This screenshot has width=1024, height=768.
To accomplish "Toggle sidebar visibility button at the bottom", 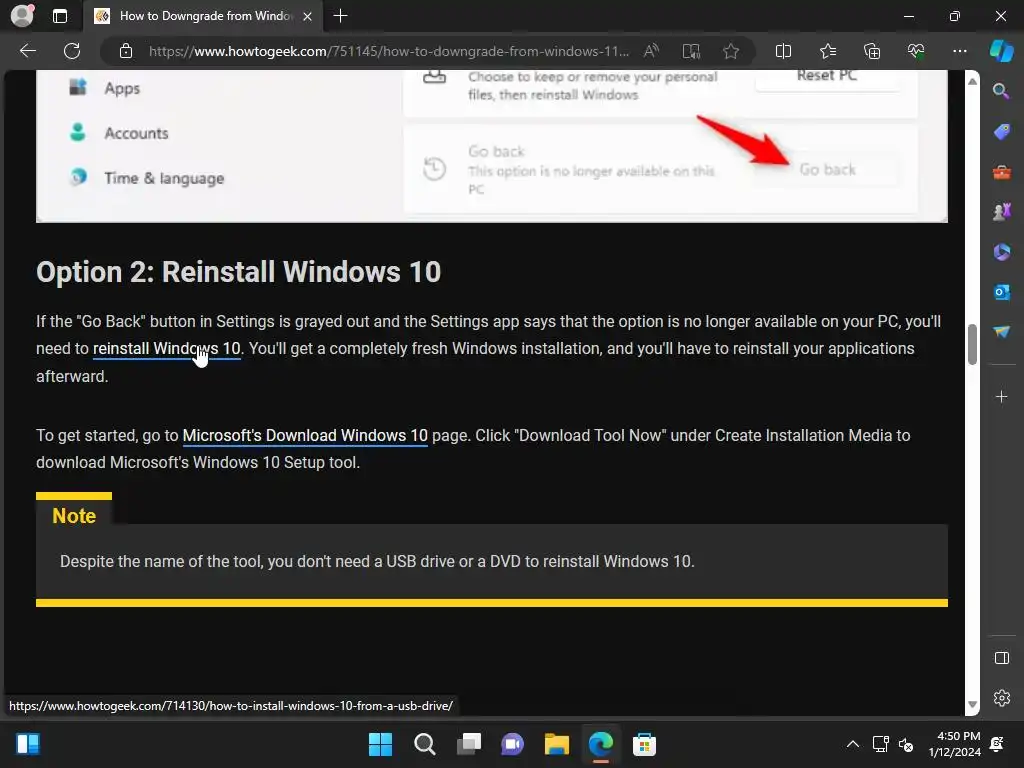I will [1001, 658].
